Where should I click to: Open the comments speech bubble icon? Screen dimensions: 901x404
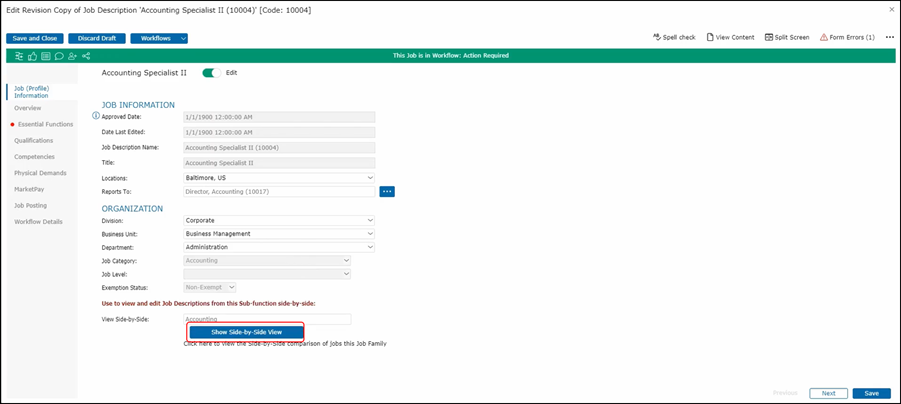[x=59, y=56]
